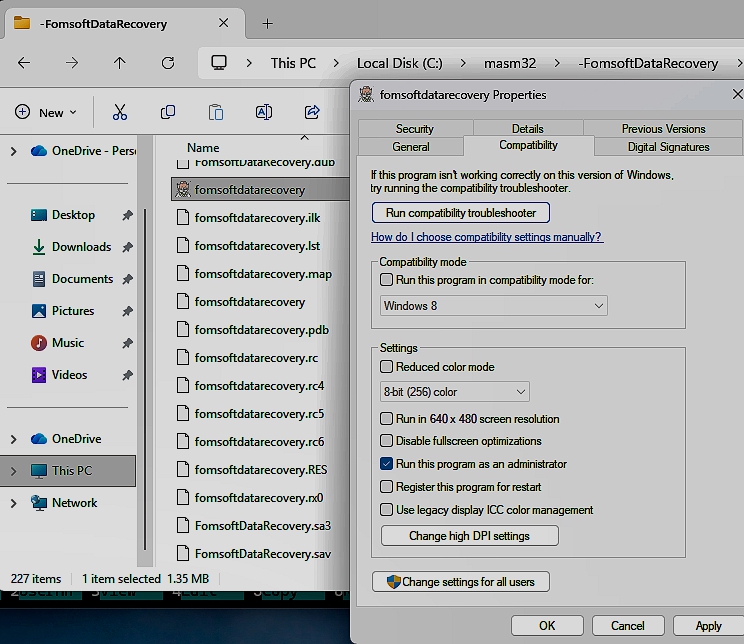Switch to the Security tab
This screenshot has width=744, height=644.
pos(415,129)
